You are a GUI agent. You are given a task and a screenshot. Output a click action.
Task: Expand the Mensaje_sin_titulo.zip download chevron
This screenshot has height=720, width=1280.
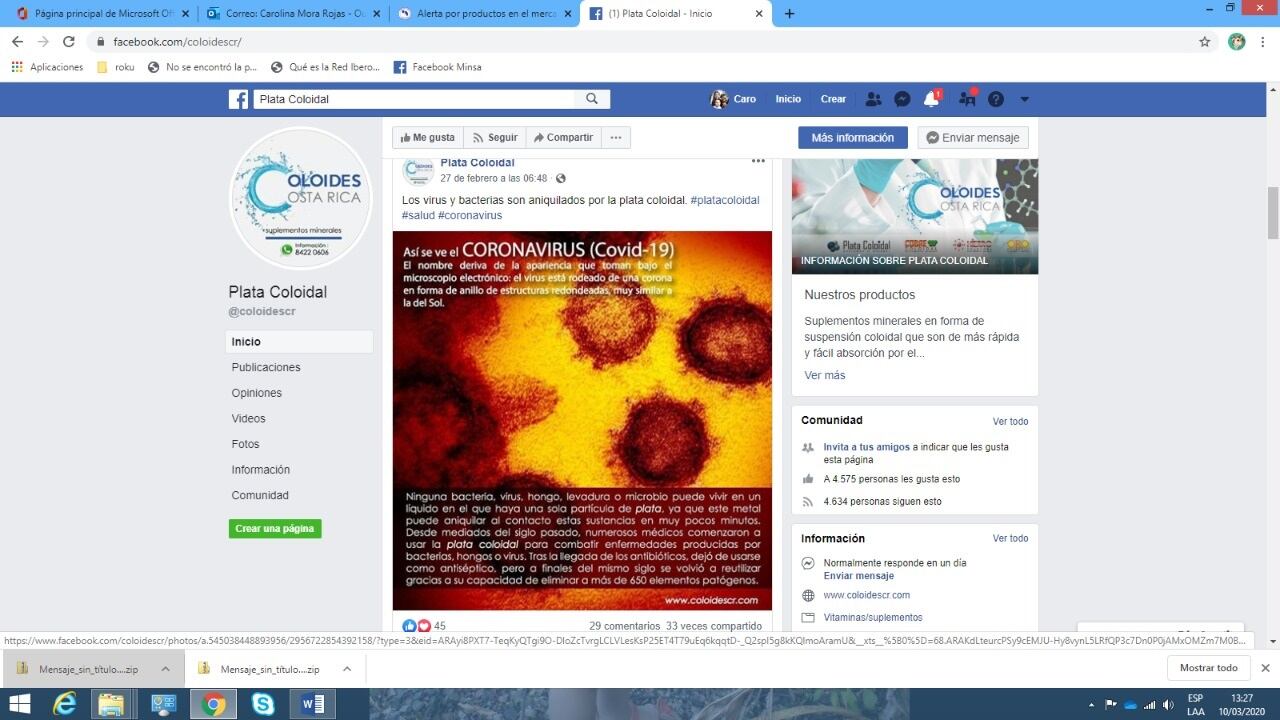(165, 668)
